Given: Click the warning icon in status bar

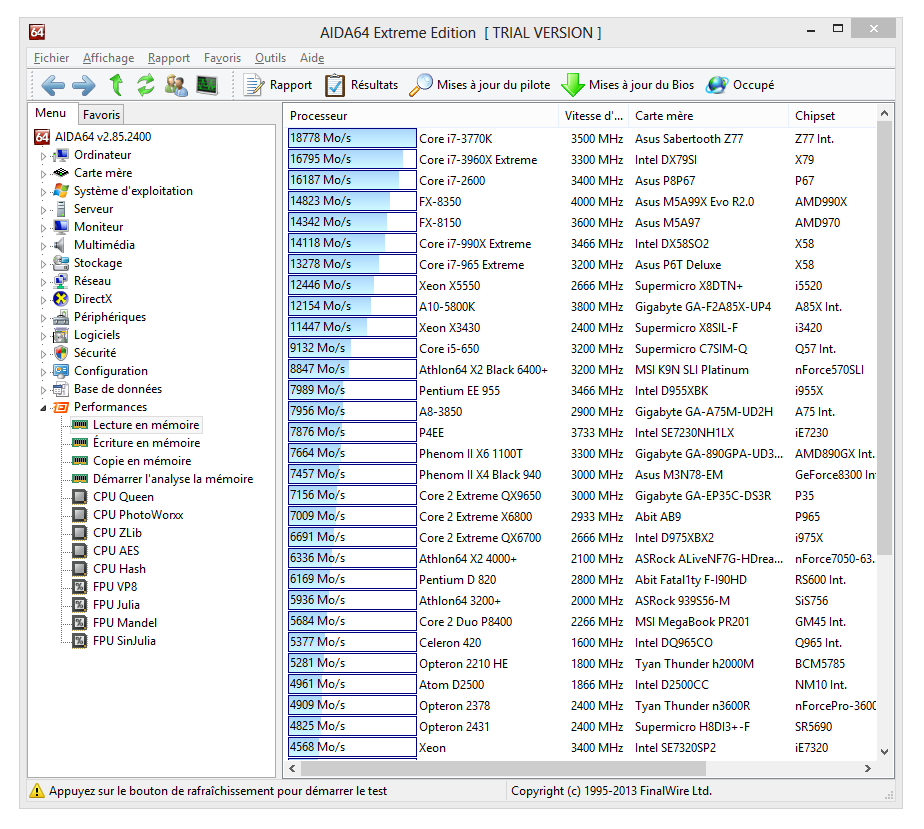Looking at the screenshot, I should coord(37,791).
